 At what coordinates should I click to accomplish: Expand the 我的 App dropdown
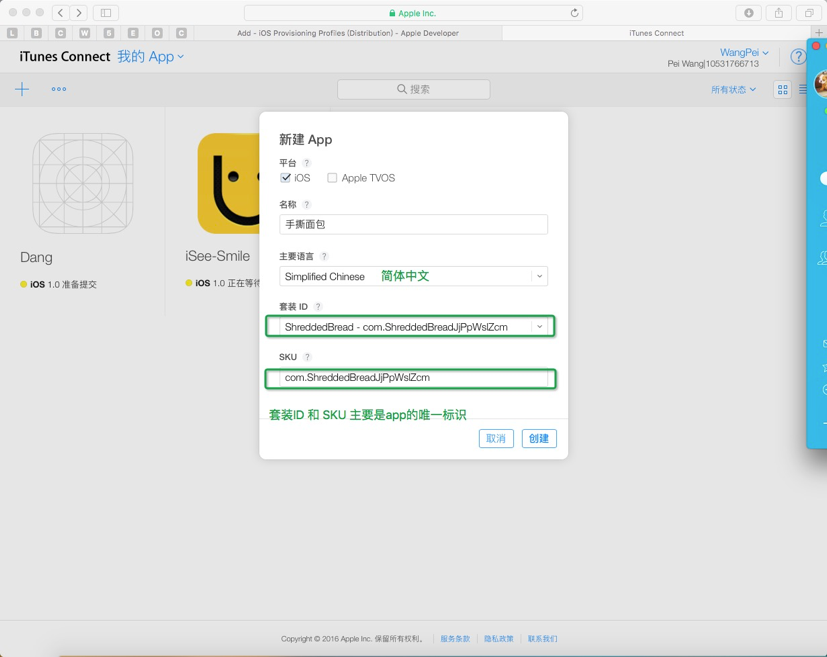tap(150, 56)
